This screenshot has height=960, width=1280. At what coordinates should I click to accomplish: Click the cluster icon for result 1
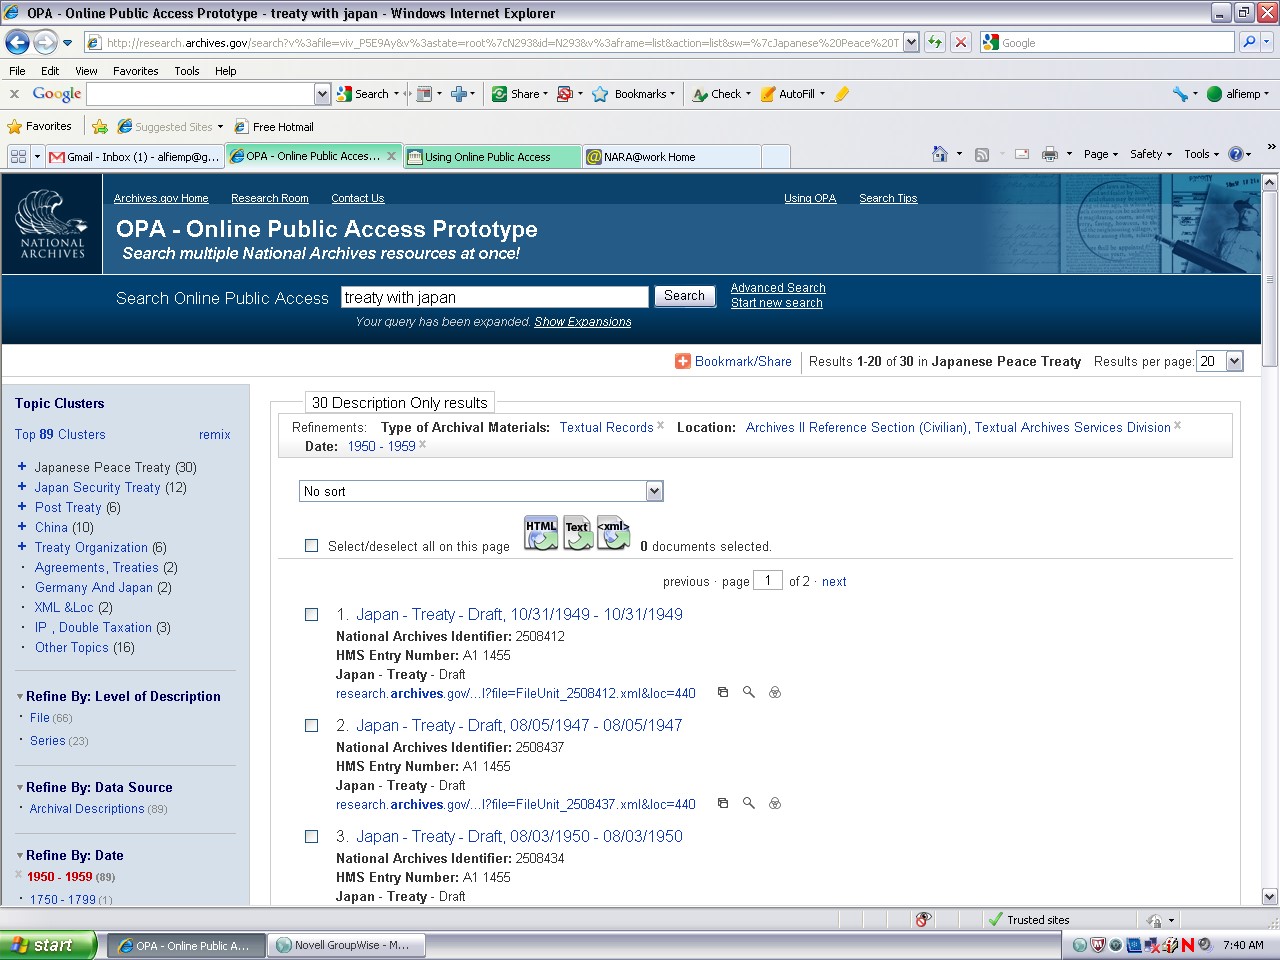tap(774, 692)
